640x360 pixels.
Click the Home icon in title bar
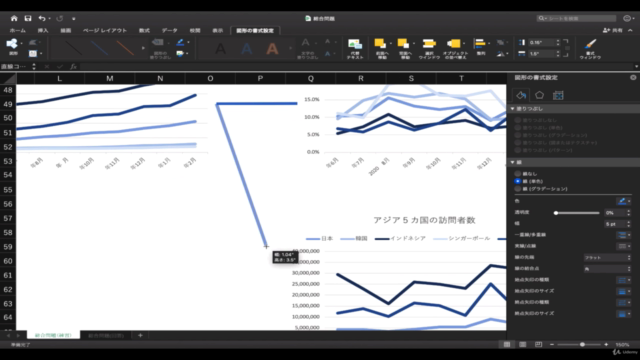(14, 18)
